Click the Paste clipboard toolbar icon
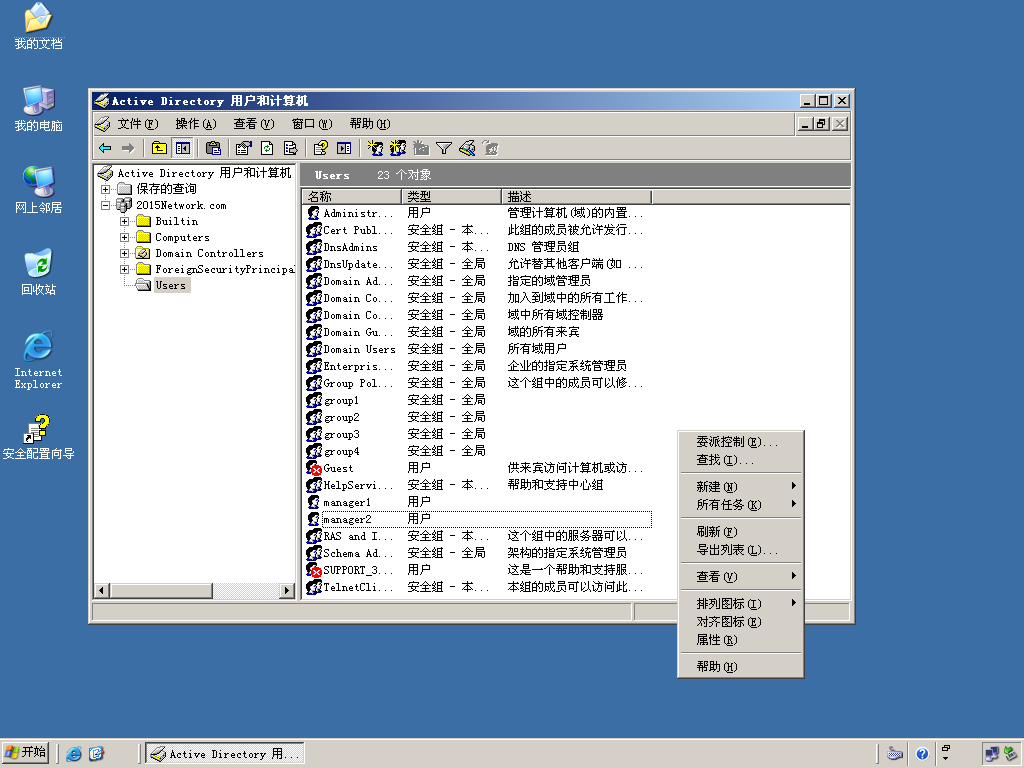1024x768 pixels. pos(213,148)
